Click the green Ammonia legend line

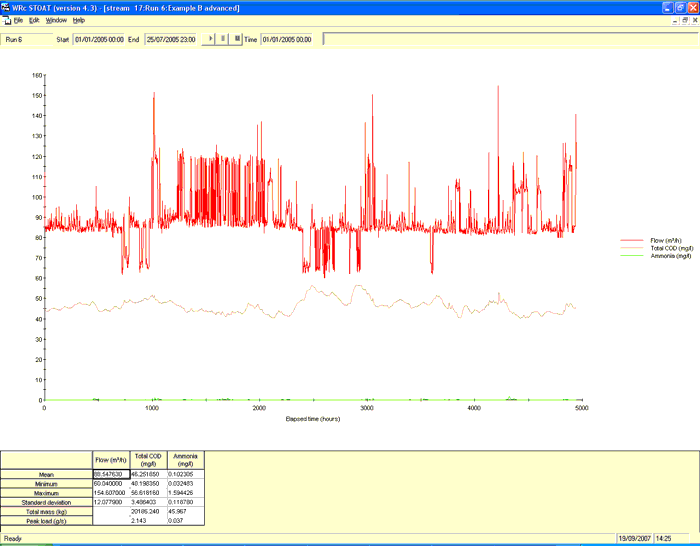(x=632, y=256)
